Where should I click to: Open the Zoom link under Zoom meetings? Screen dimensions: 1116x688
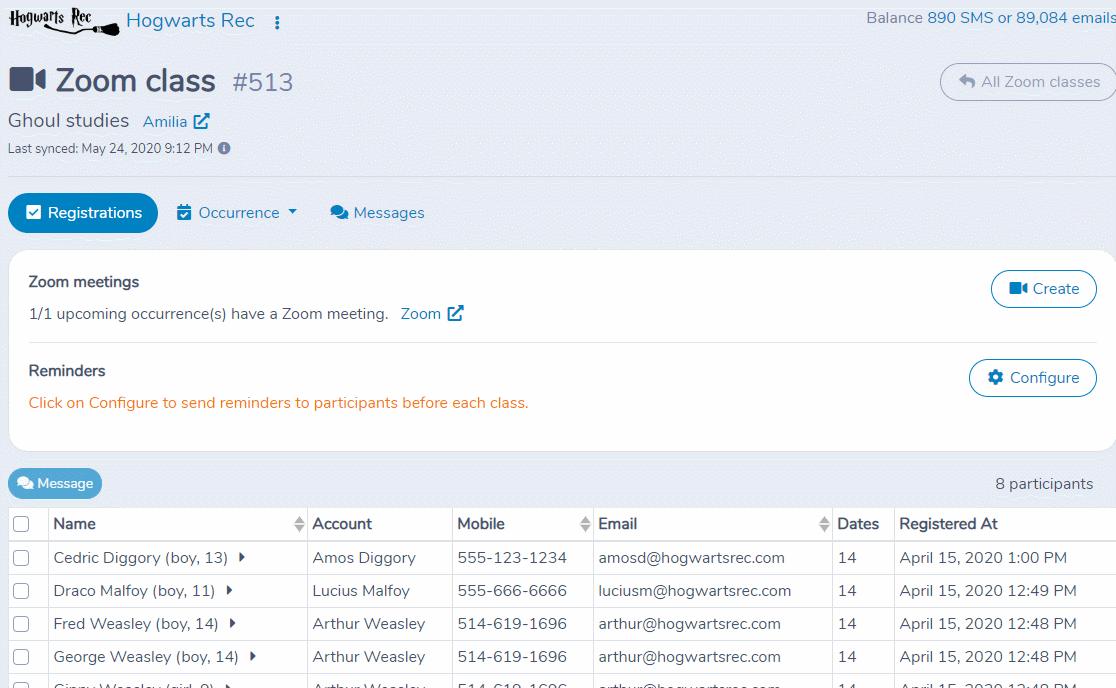[421, 314]
